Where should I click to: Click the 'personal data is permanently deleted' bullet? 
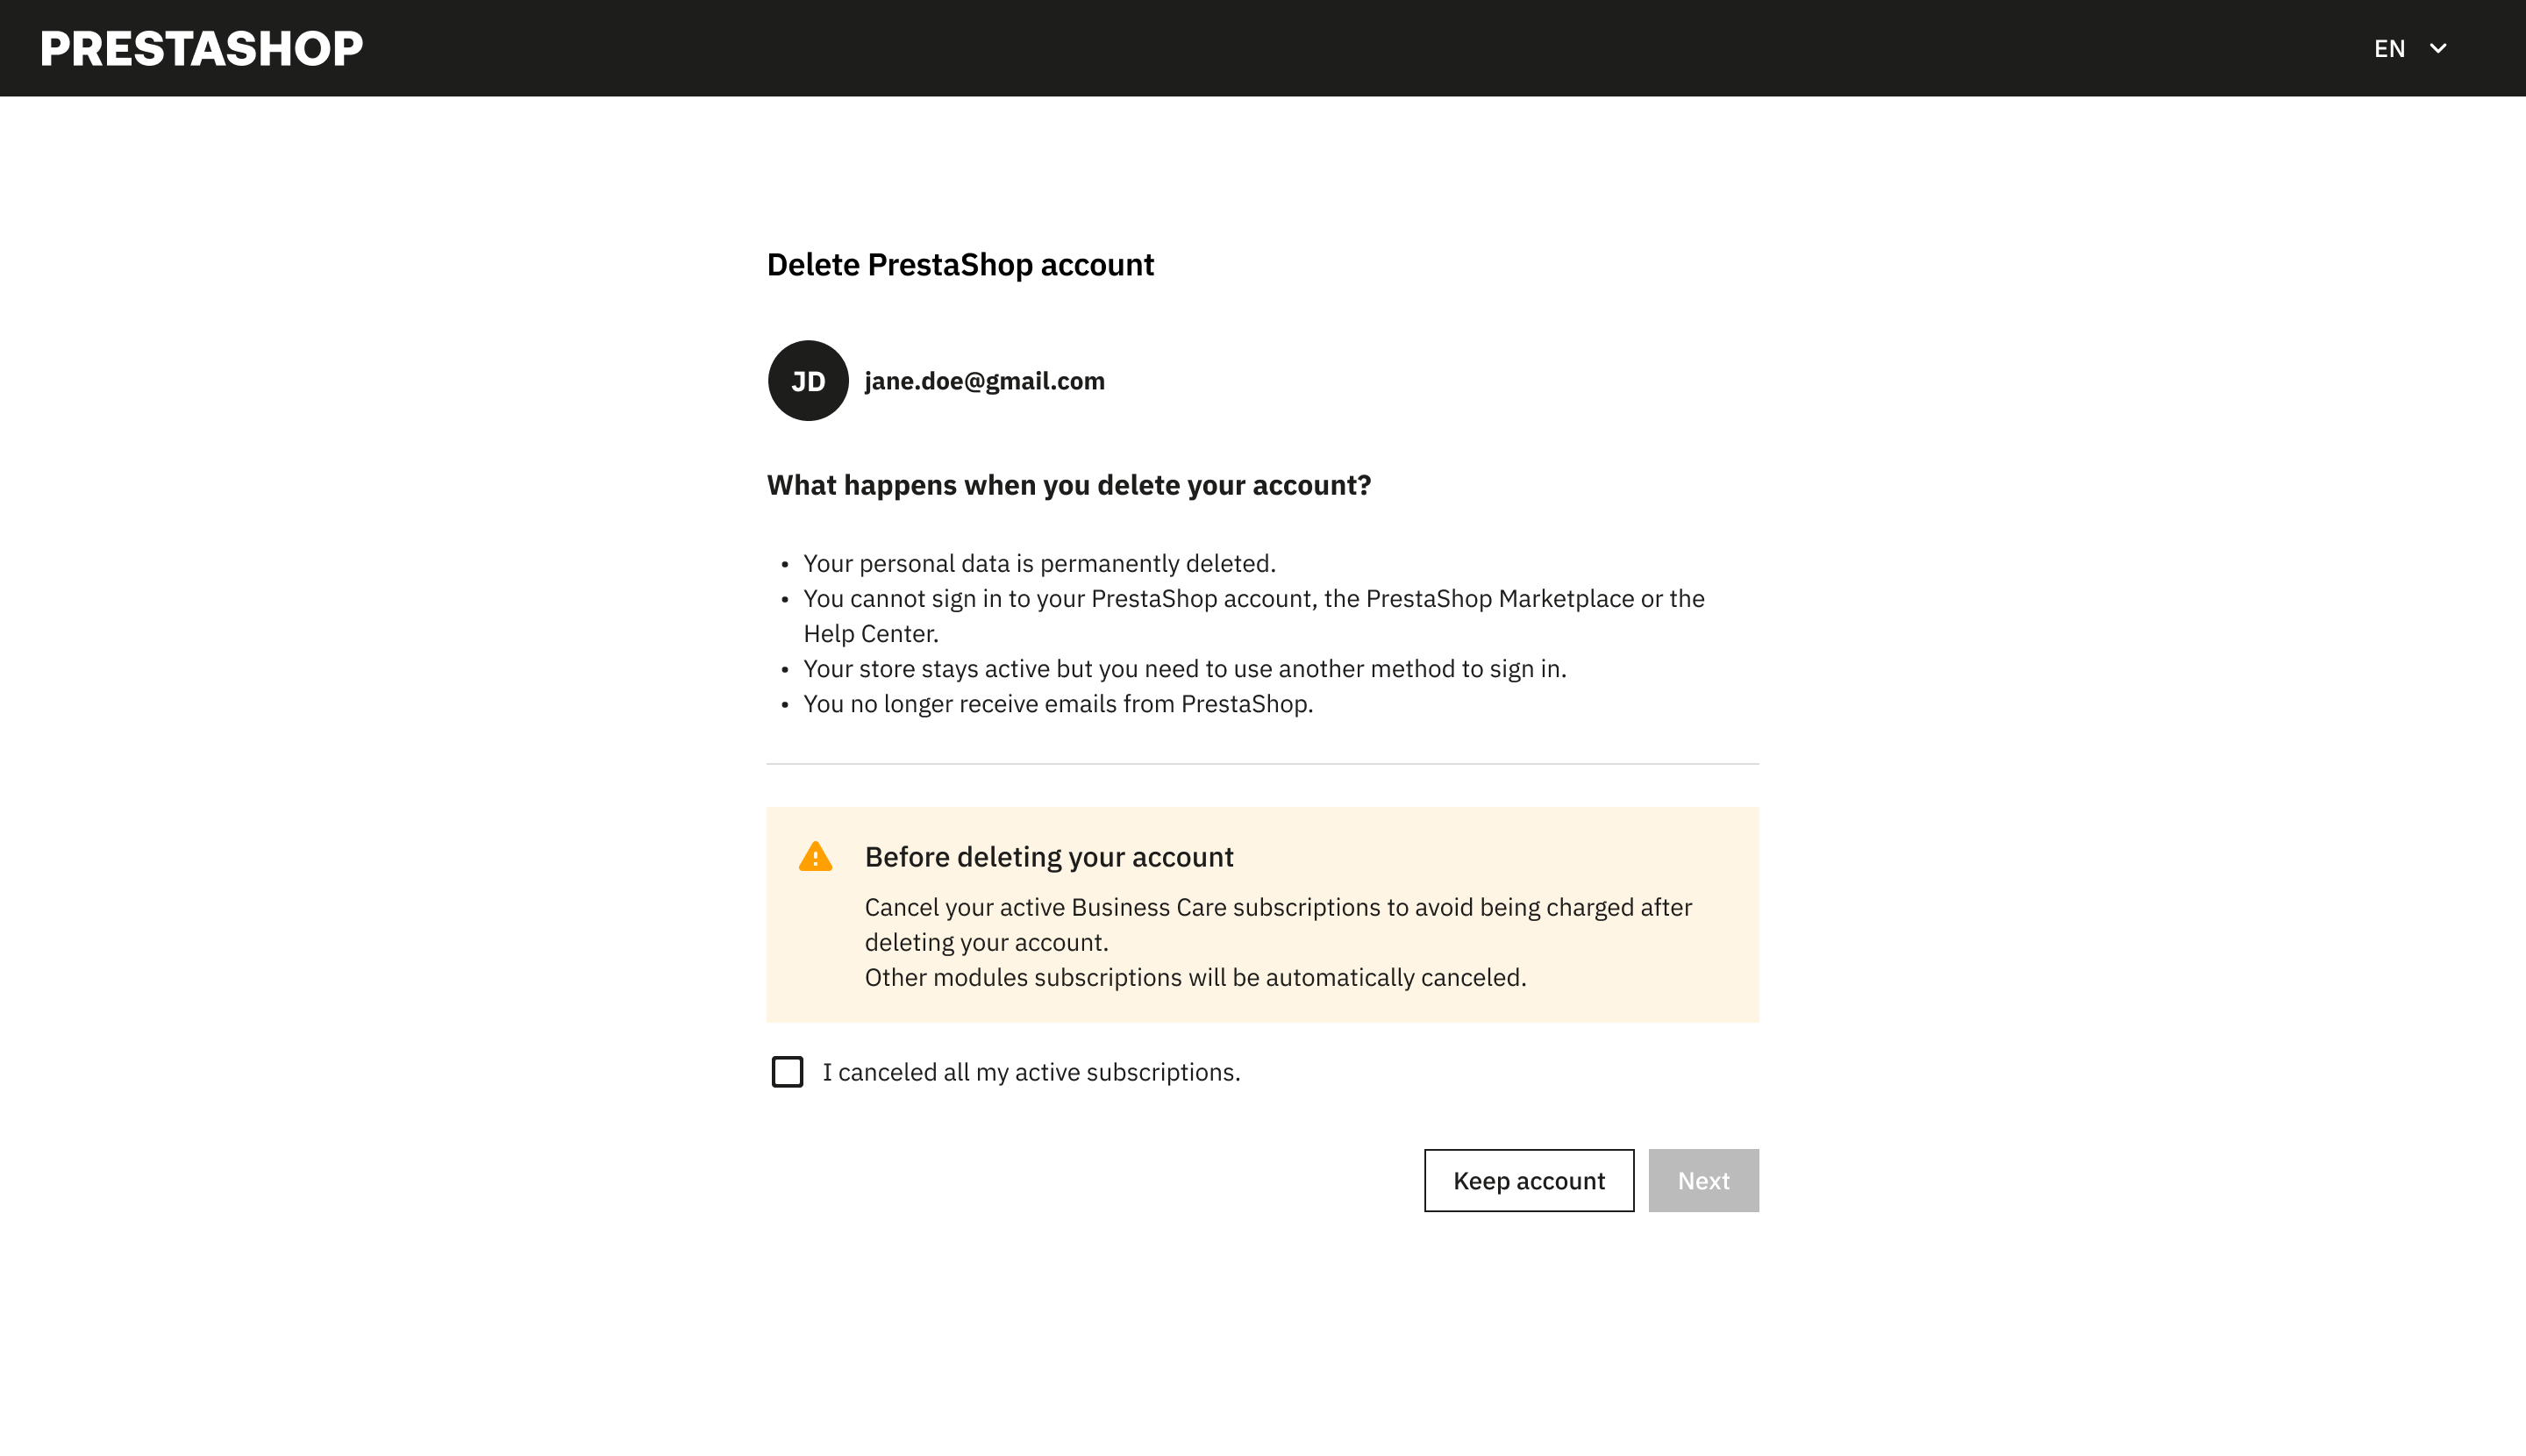[x=1039, y=563]
